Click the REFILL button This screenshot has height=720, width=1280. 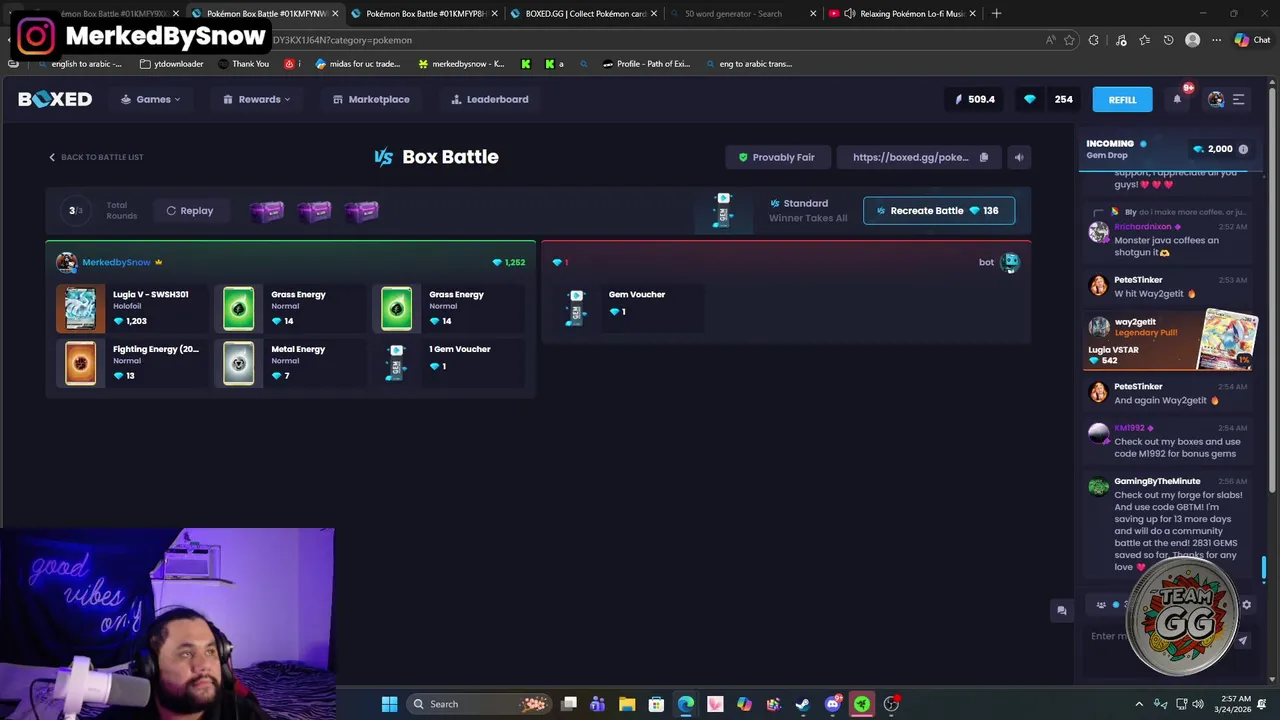[1122, 99]
